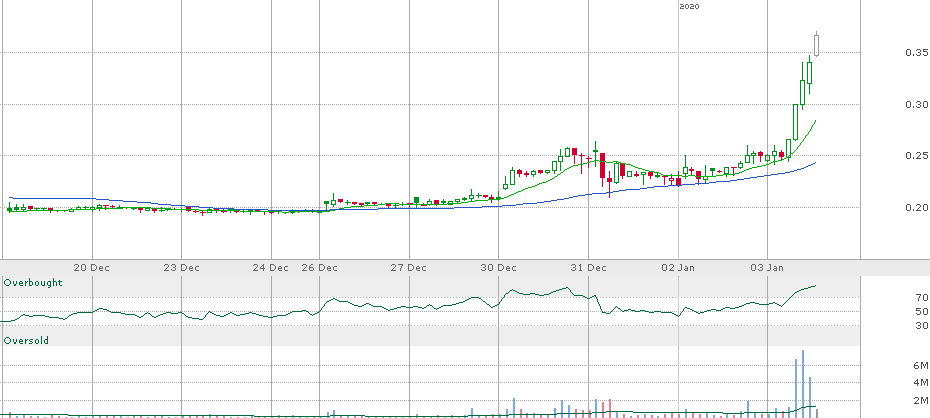The image size is (930, 418).
Task: Click the 03 Jan date label
Action: [x=767, y=267]
